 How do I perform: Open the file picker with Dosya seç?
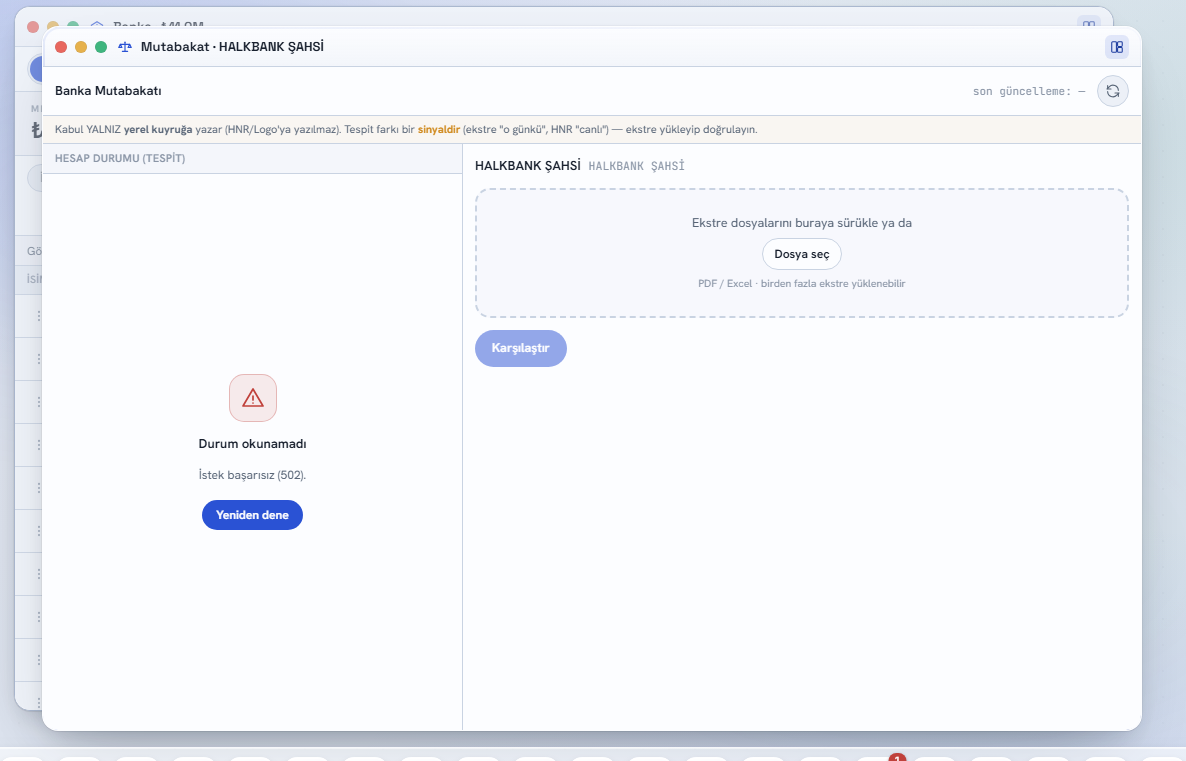pos(802,254)
